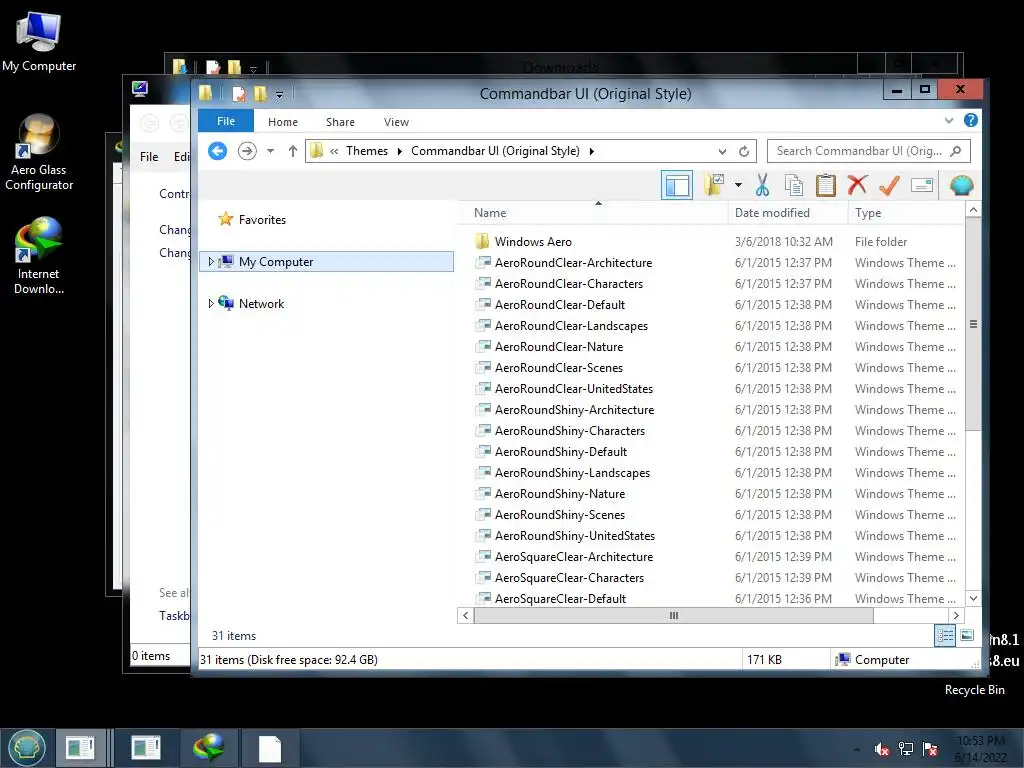Click the red X Delete icon
Image resolution: width=1024 pixels, height=768 pixels.
click(x=857, y=185)
